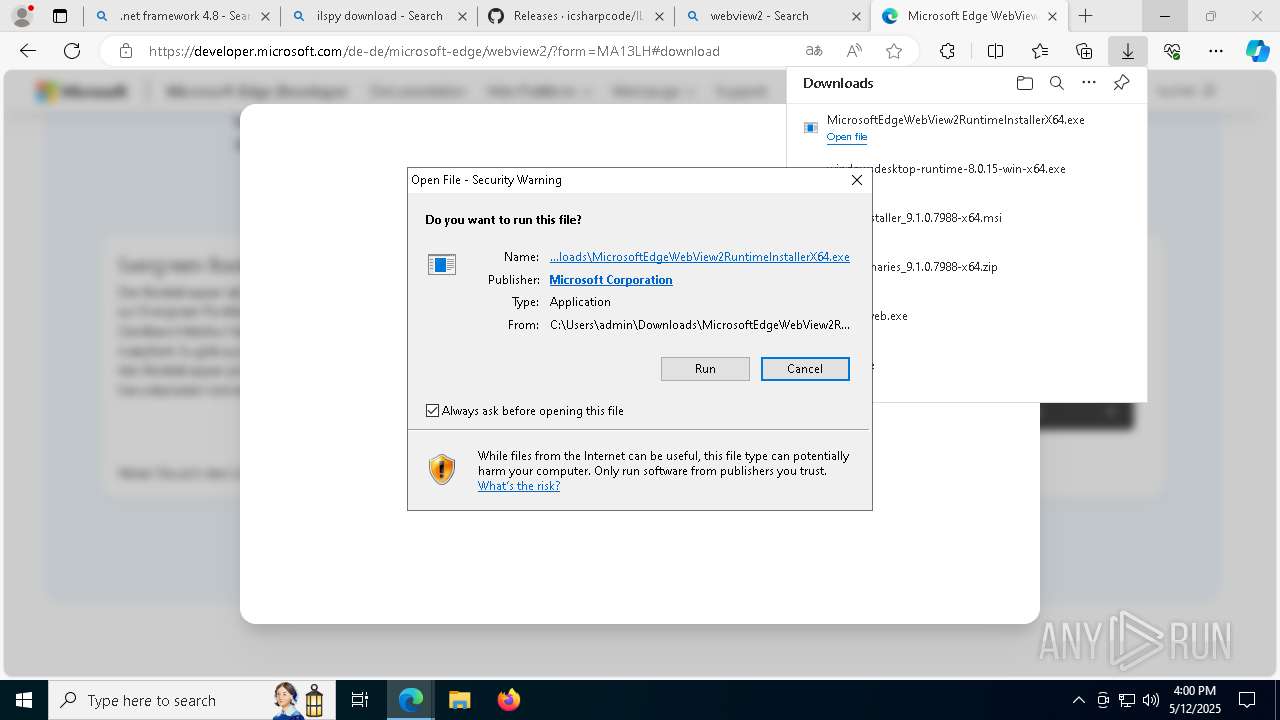Image resolution: width=1280 pixels, height=720 pixels.
Task: Select the Microsoft Edge WebView tab
Action: 970,16
